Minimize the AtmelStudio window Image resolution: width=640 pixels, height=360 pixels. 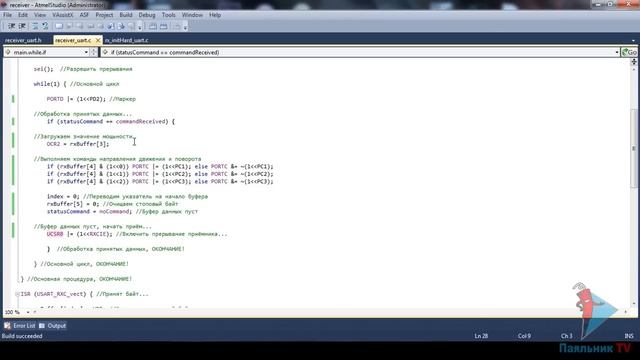[x=598, y=4]
